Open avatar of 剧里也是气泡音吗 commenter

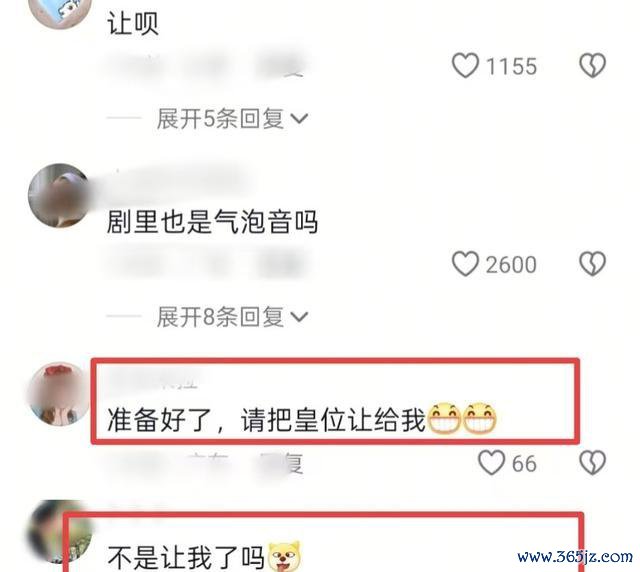(x=60, y=195)
